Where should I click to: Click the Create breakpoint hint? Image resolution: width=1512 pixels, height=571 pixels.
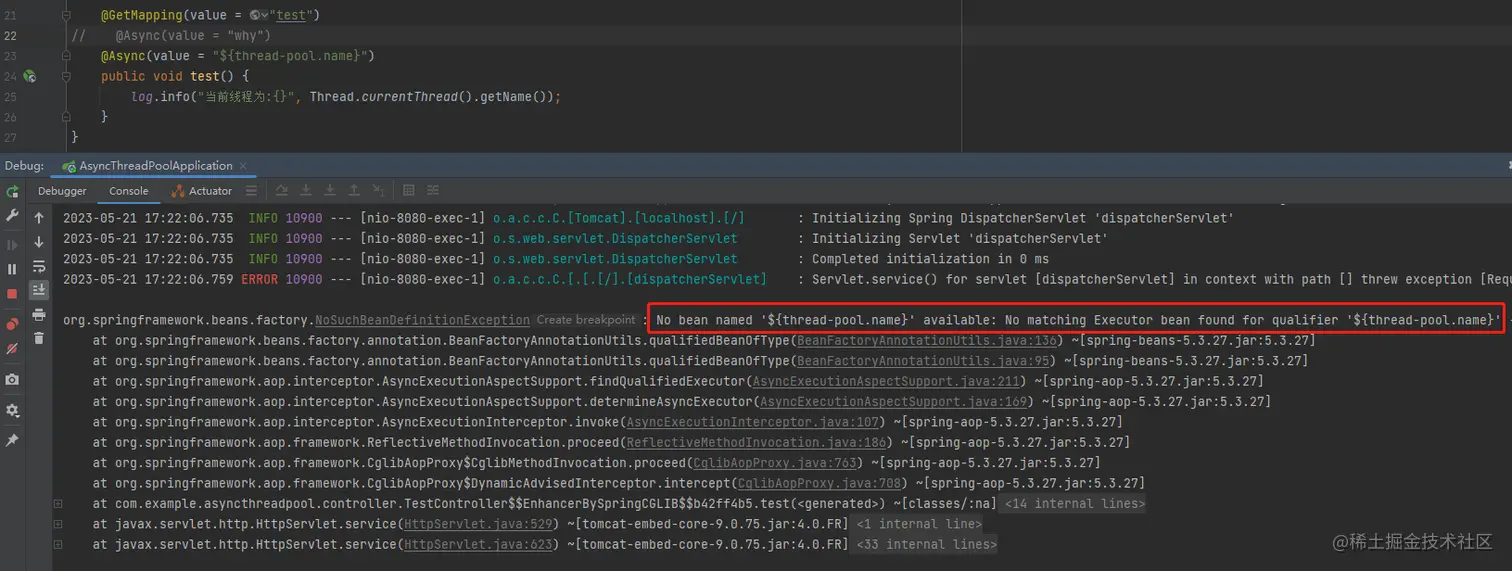[585, 320]
